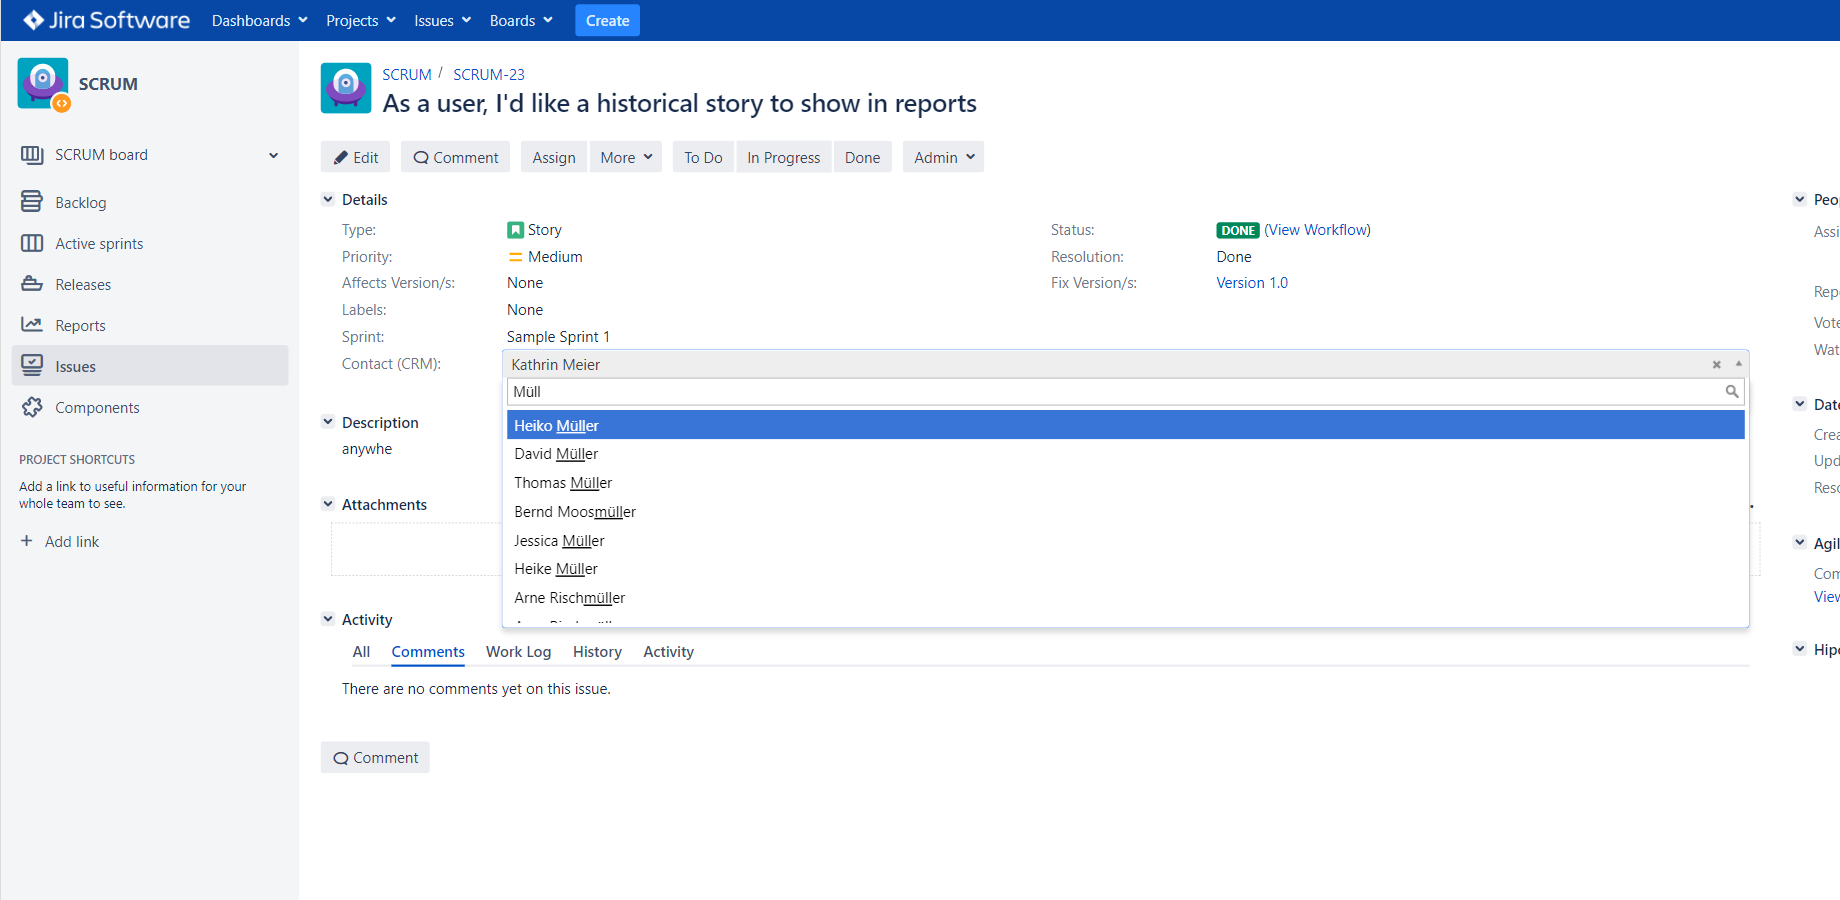Switch to the Comments tab
The image size is (1840, 900).
coord(428,652)
